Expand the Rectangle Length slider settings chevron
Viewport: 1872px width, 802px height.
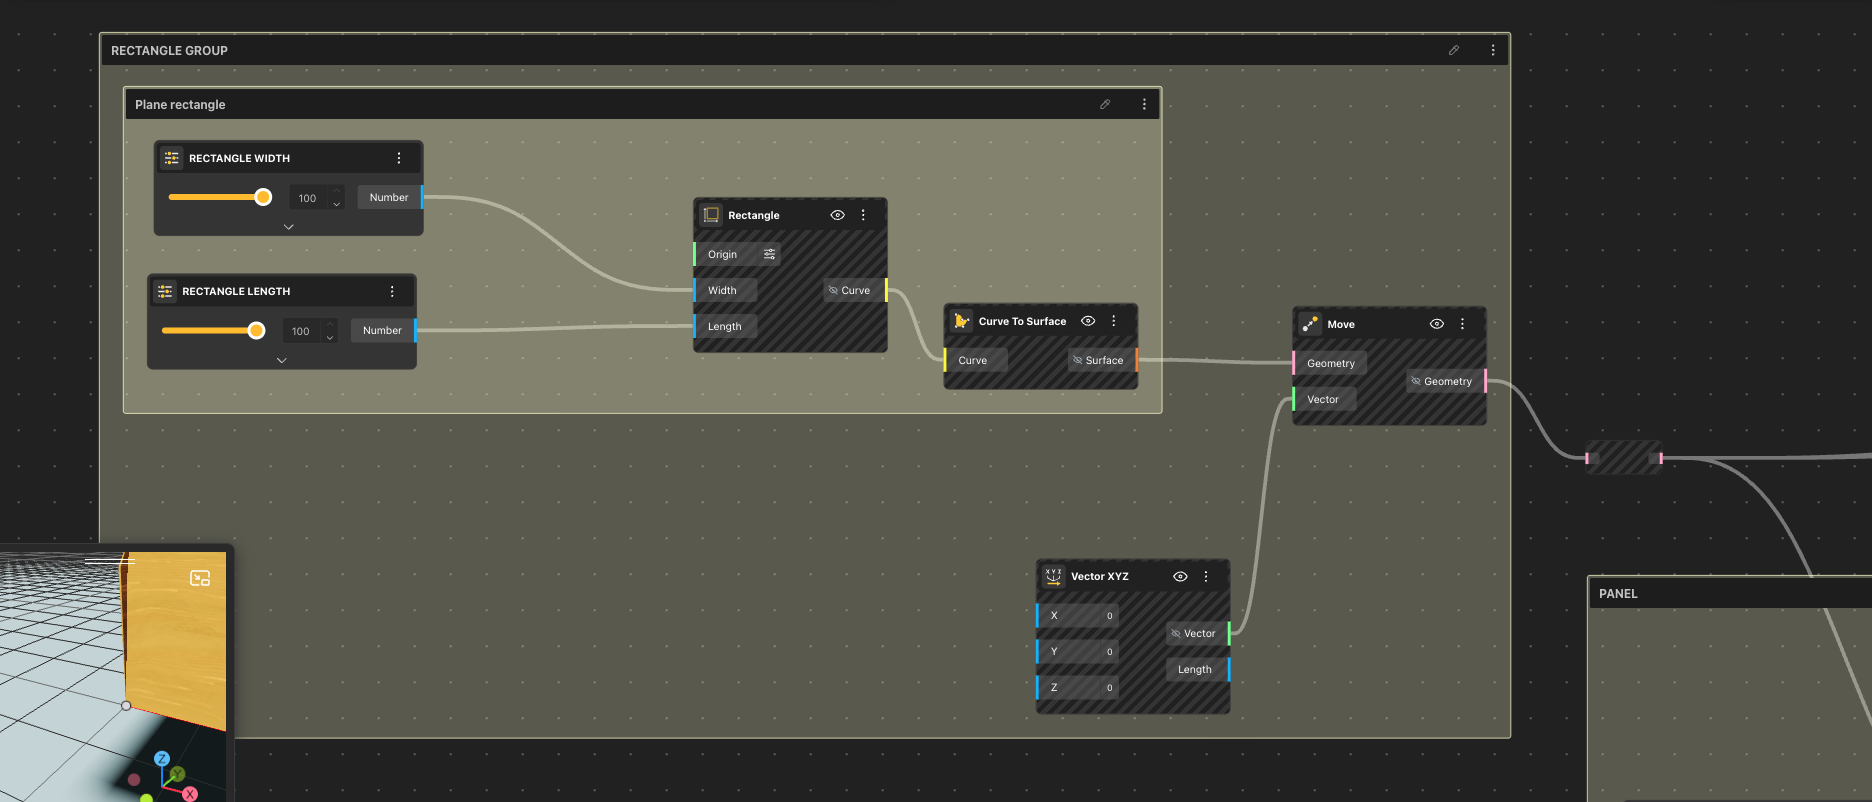(x=281, y=360)
